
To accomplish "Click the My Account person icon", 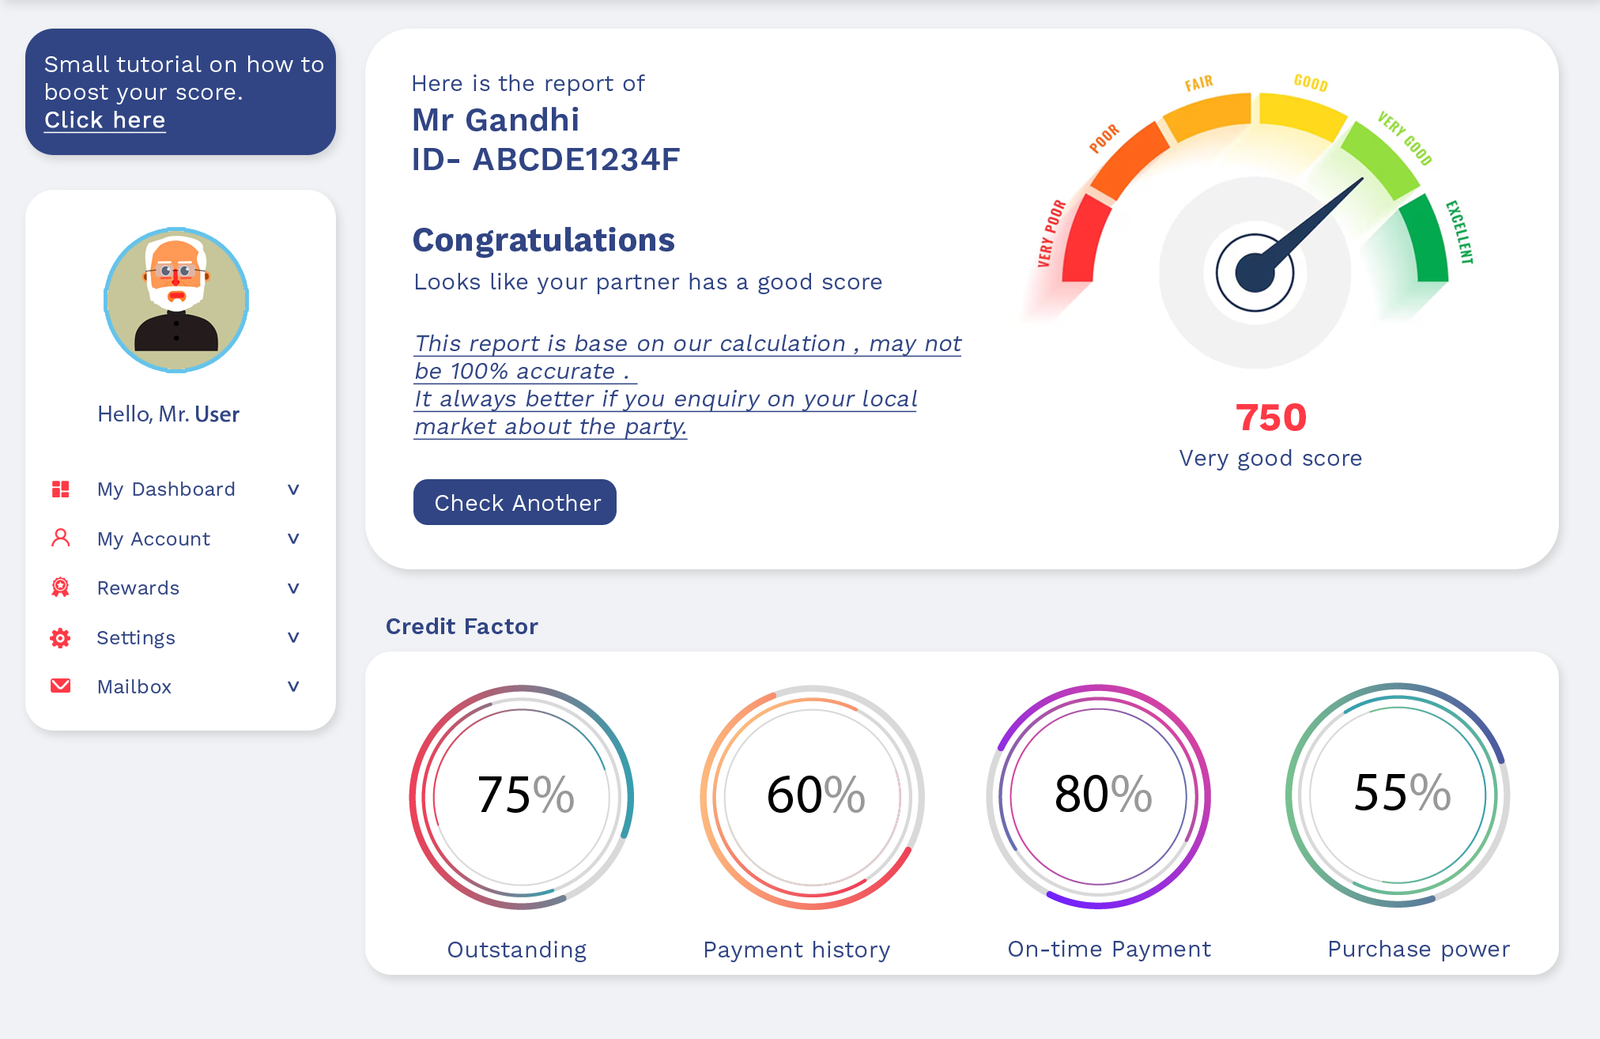I will coord(61,538).
